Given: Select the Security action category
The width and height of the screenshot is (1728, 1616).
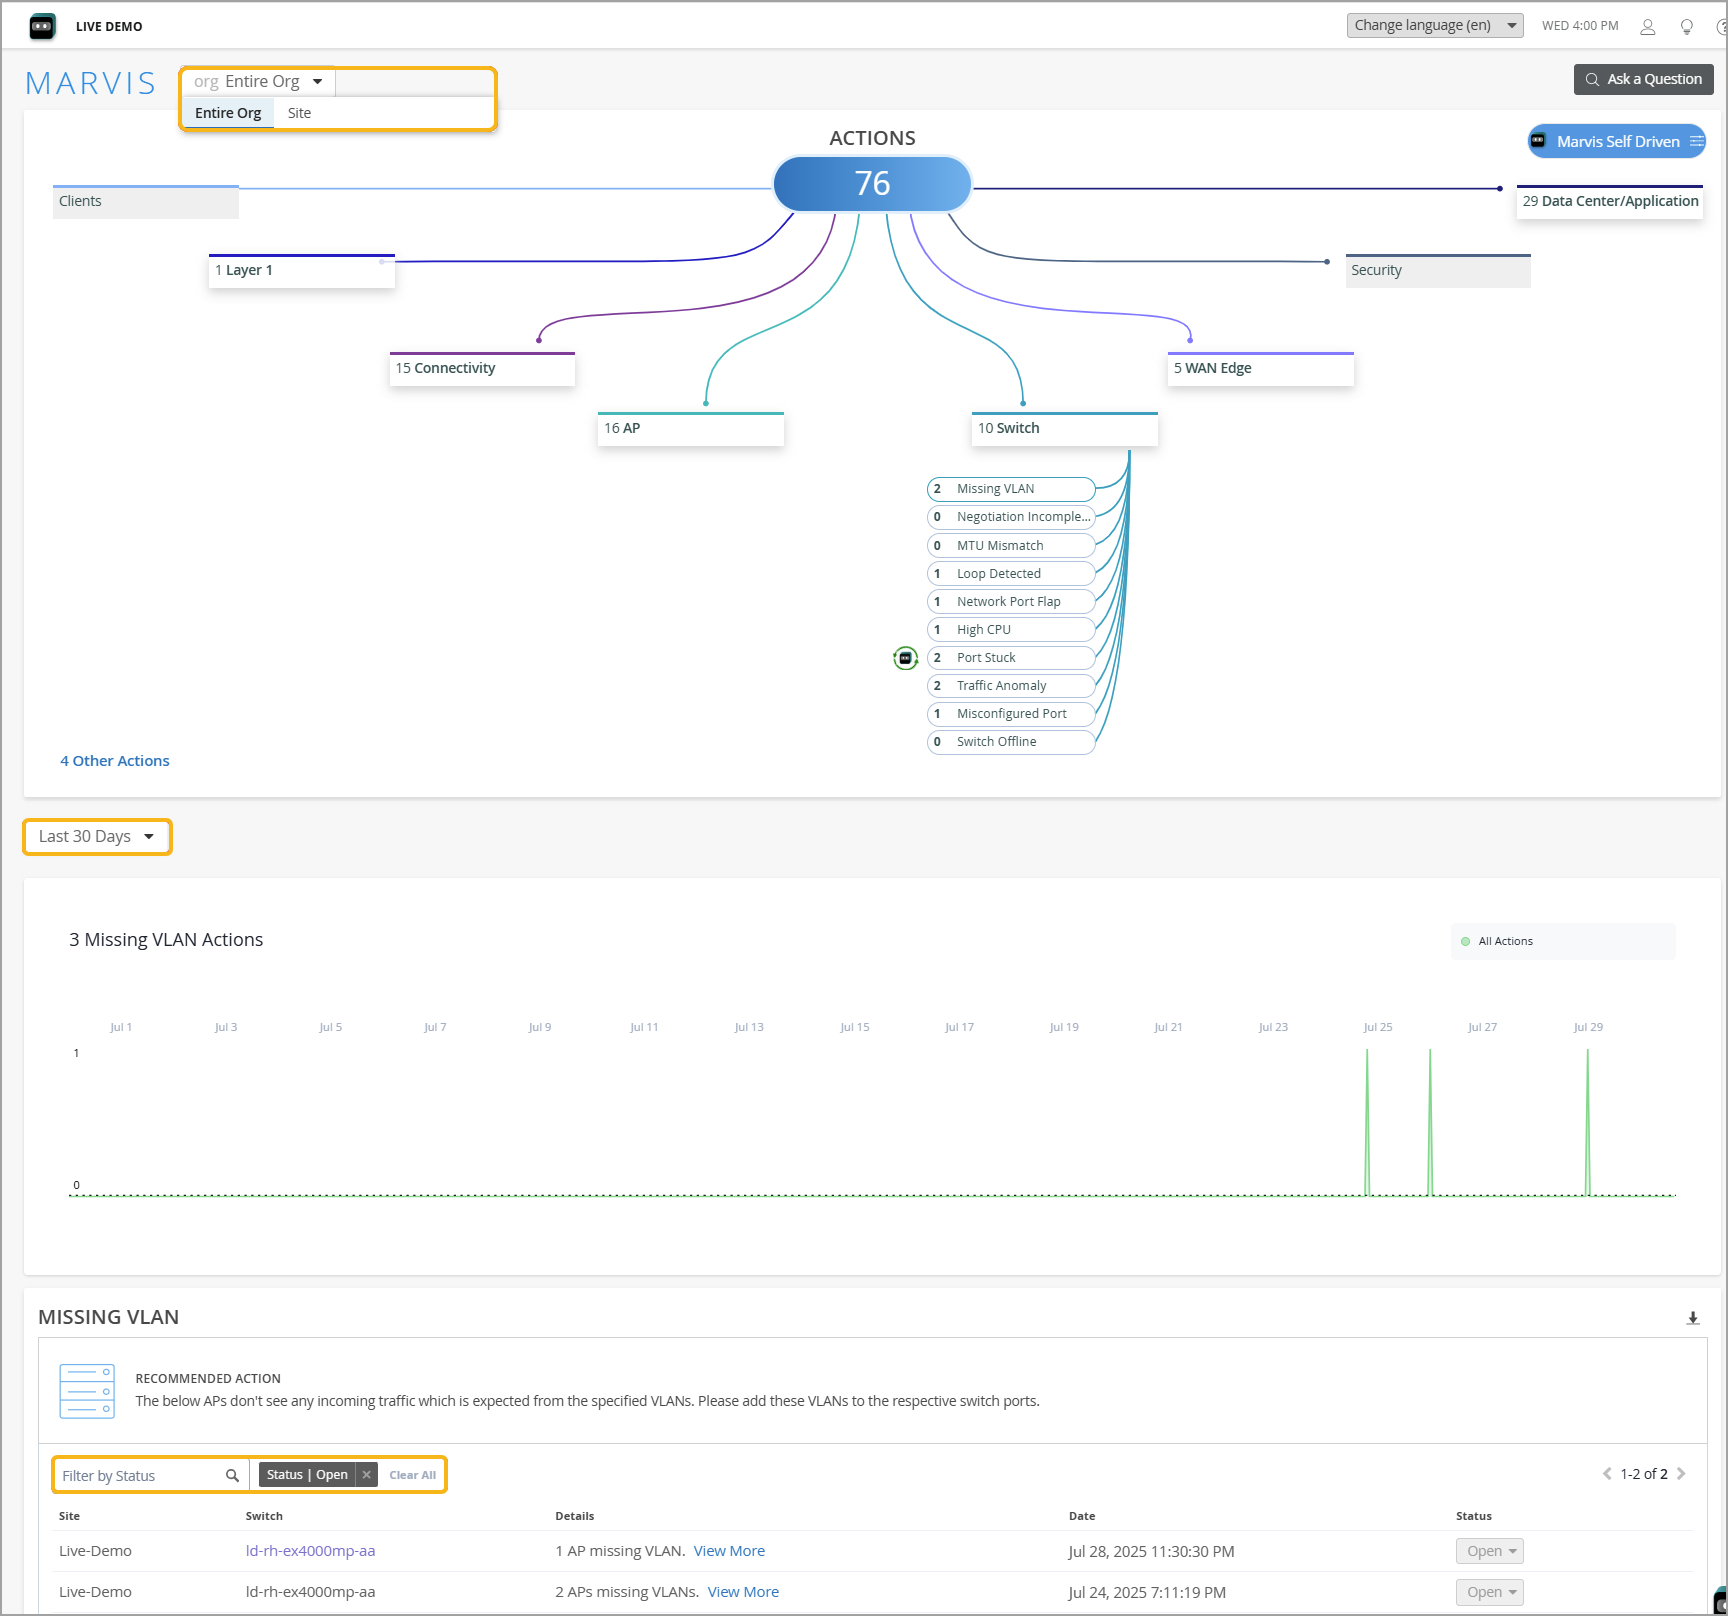Looking at the screenshot, I should click(1438, 270).
